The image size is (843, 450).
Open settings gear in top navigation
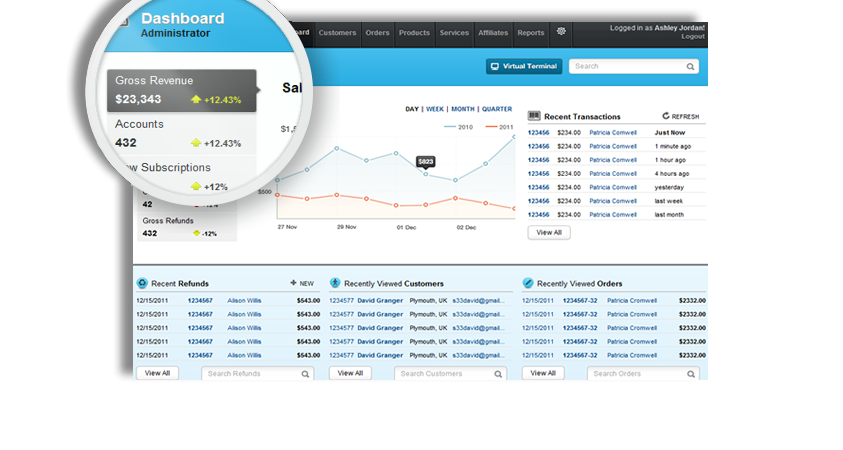pos(562,32)
